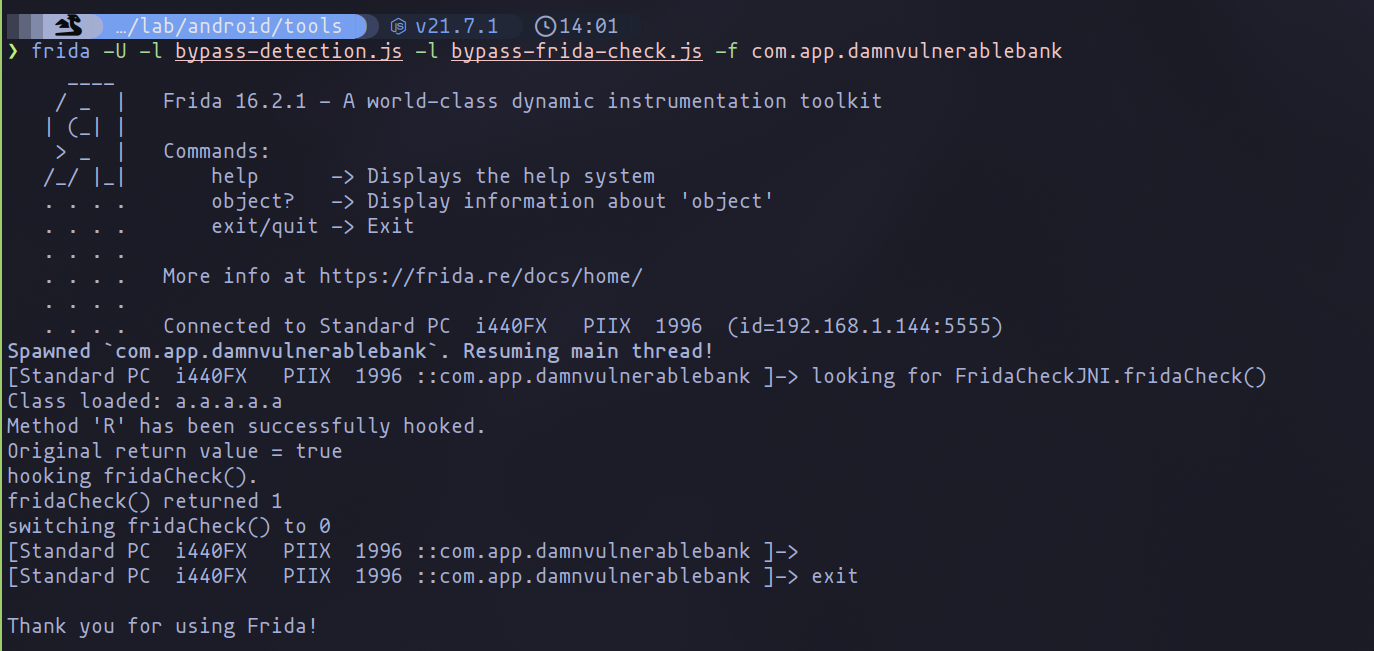Open the bypass-detection.js file link
This screenshot has height=651, width=1374.
pos(288,51)
